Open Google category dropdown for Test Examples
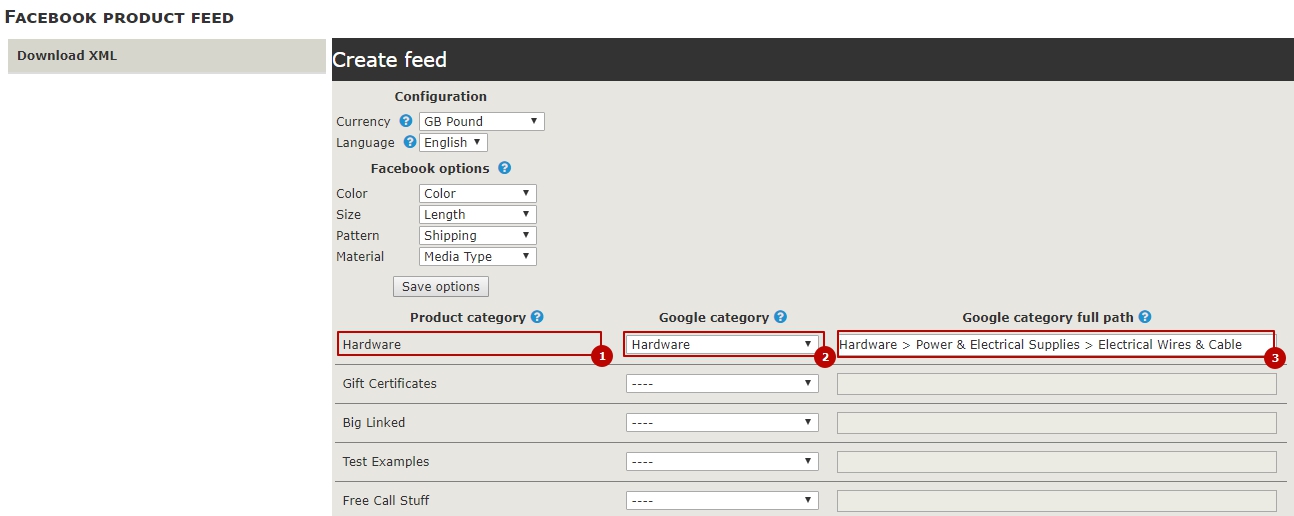The image size is (1294, 516). 722,461
